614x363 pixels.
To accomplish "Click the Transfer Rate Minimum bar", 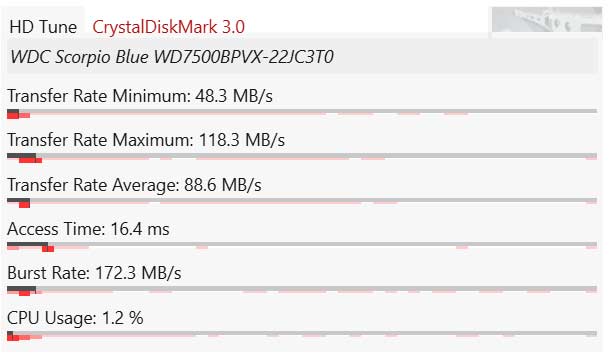I will [302, 114].
